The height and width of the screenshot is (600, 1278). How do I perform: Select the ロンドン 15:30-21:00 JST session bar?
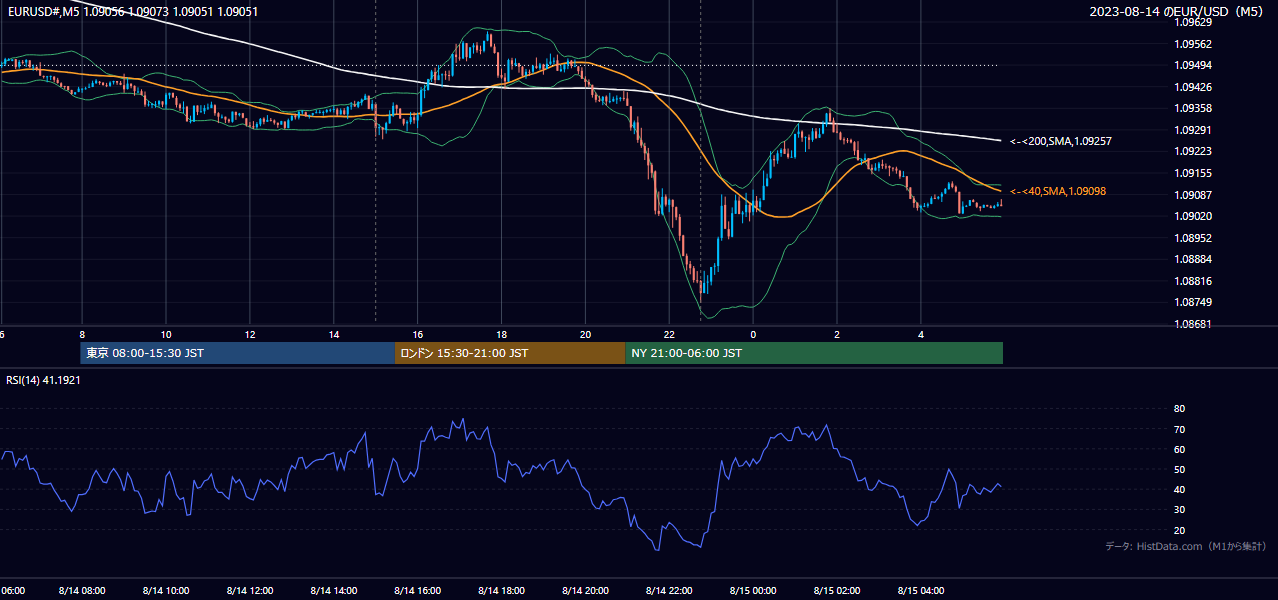pos(510,353)
